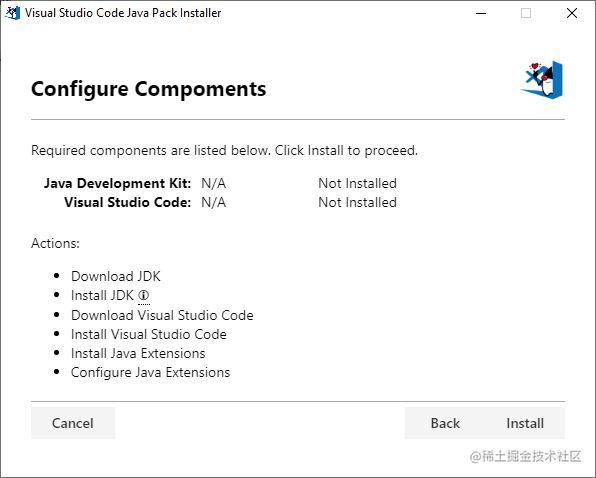Click the Install button
Viewport: 596px width, 478px height.
[x=525, y=423]
